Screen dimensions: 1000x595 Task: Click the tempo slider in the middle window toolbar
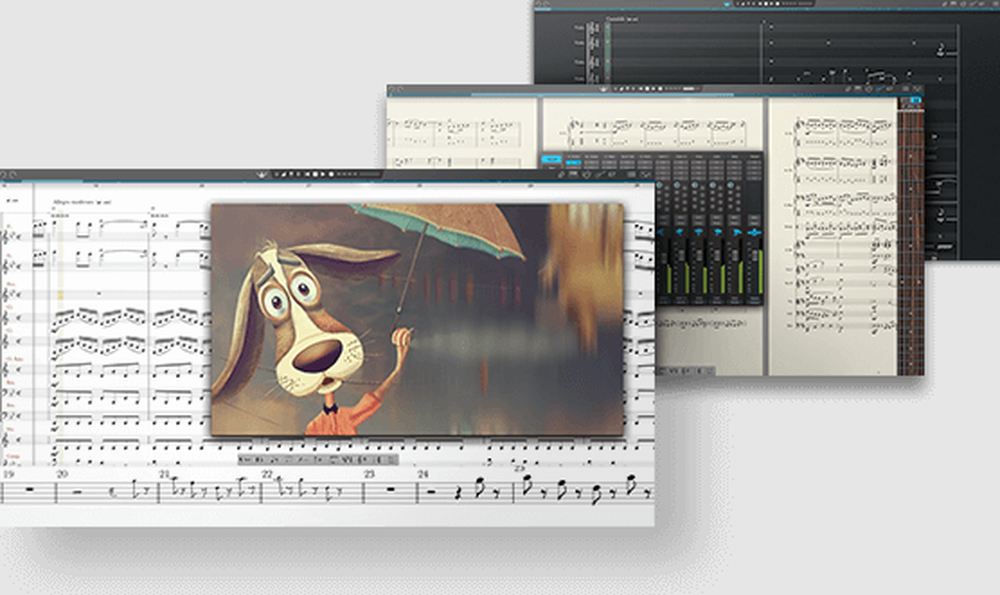[691, 89]
